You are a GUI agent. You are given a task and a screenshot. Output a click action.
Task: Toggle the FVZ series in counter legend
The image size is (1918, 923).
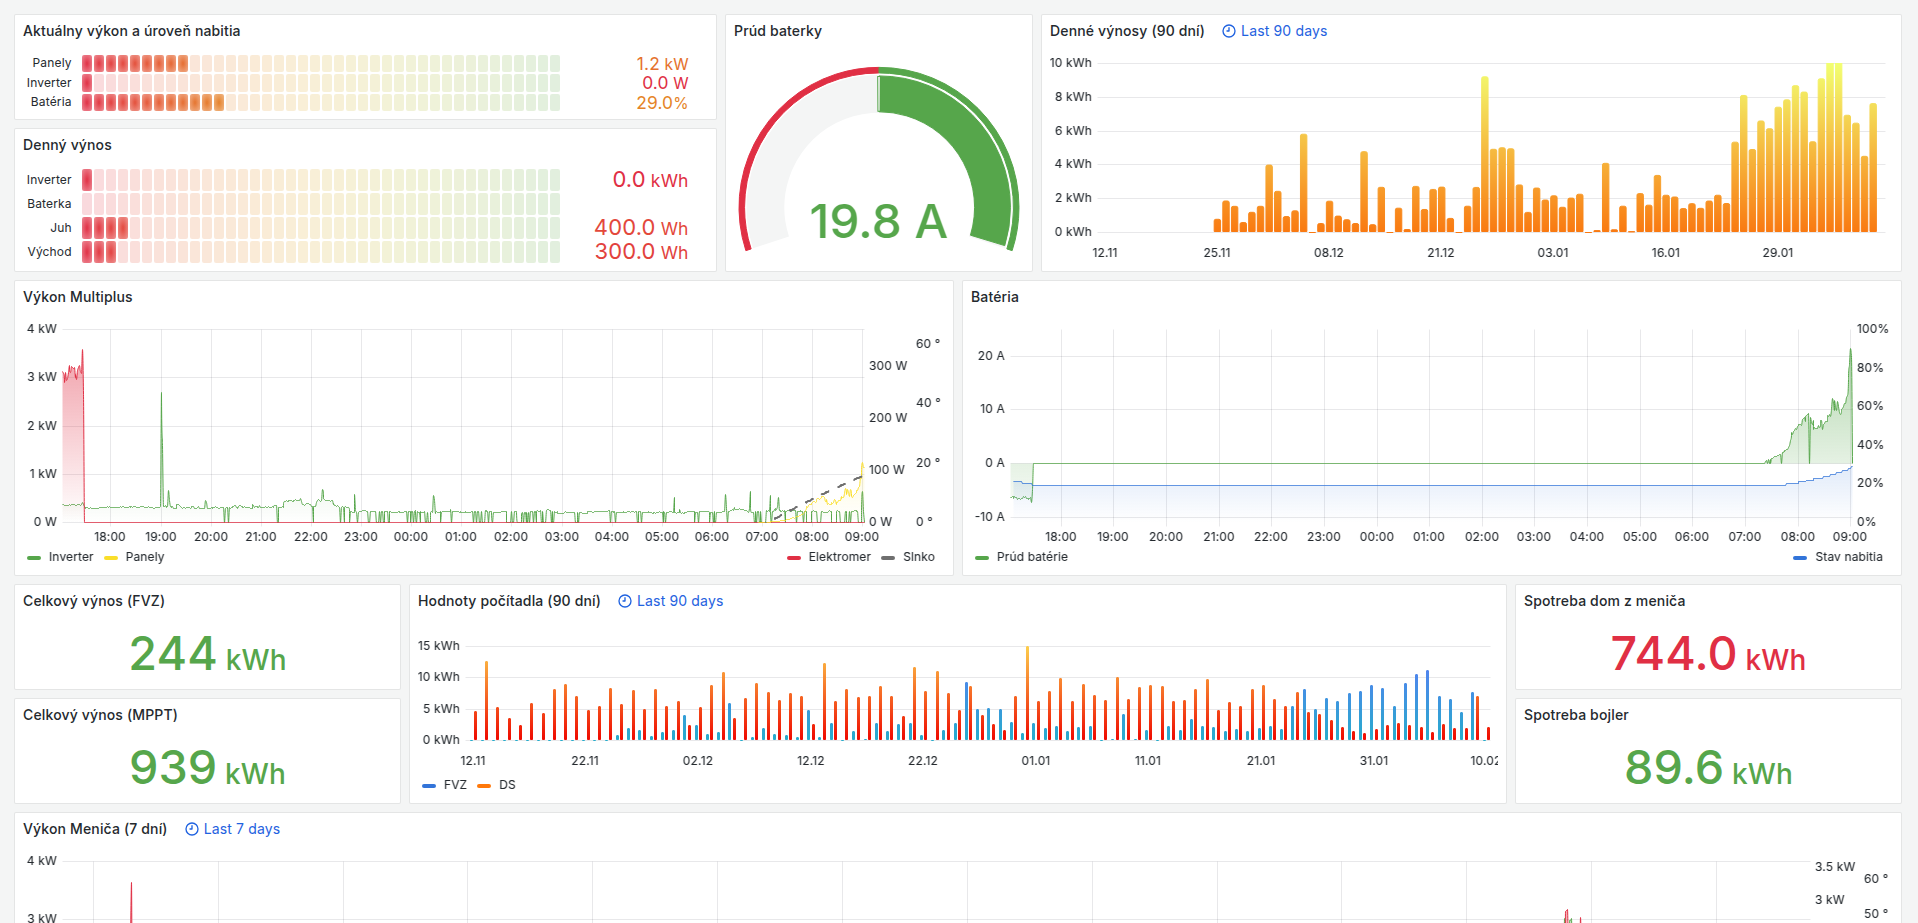455,785
